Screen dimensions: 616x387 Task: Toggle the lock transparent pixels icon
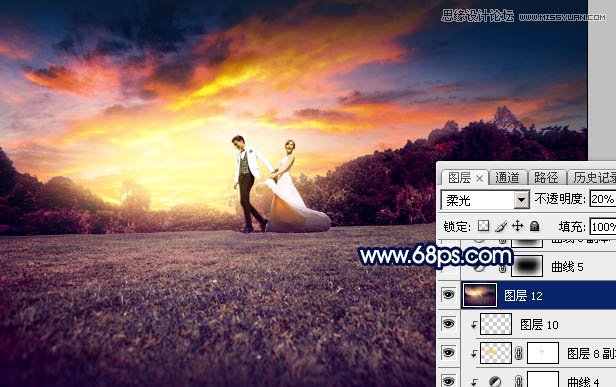click(x=483, y=226)
